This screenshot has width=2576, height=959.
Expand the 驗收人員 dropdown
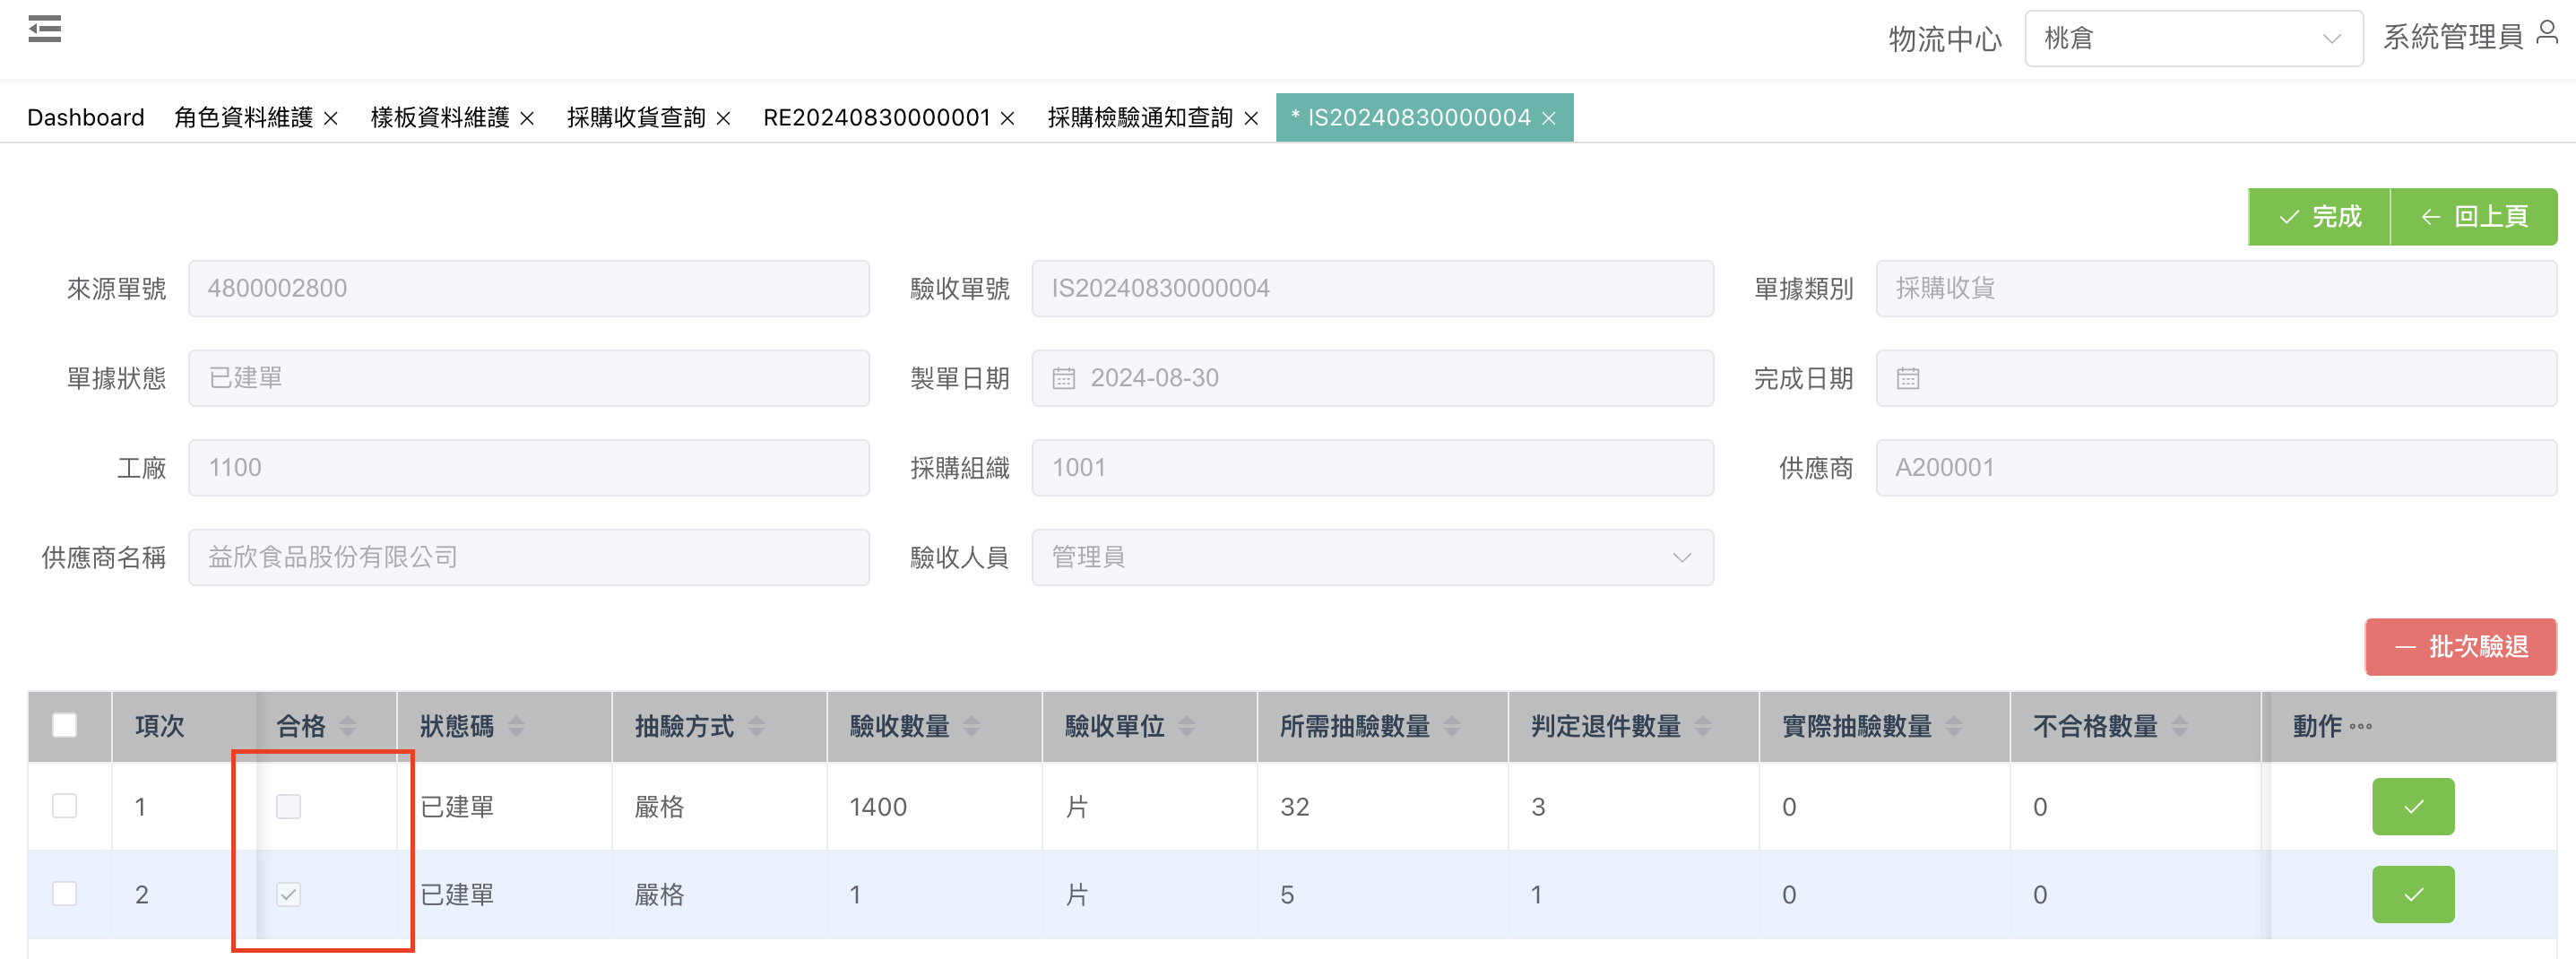click(x=1680, y=558)
